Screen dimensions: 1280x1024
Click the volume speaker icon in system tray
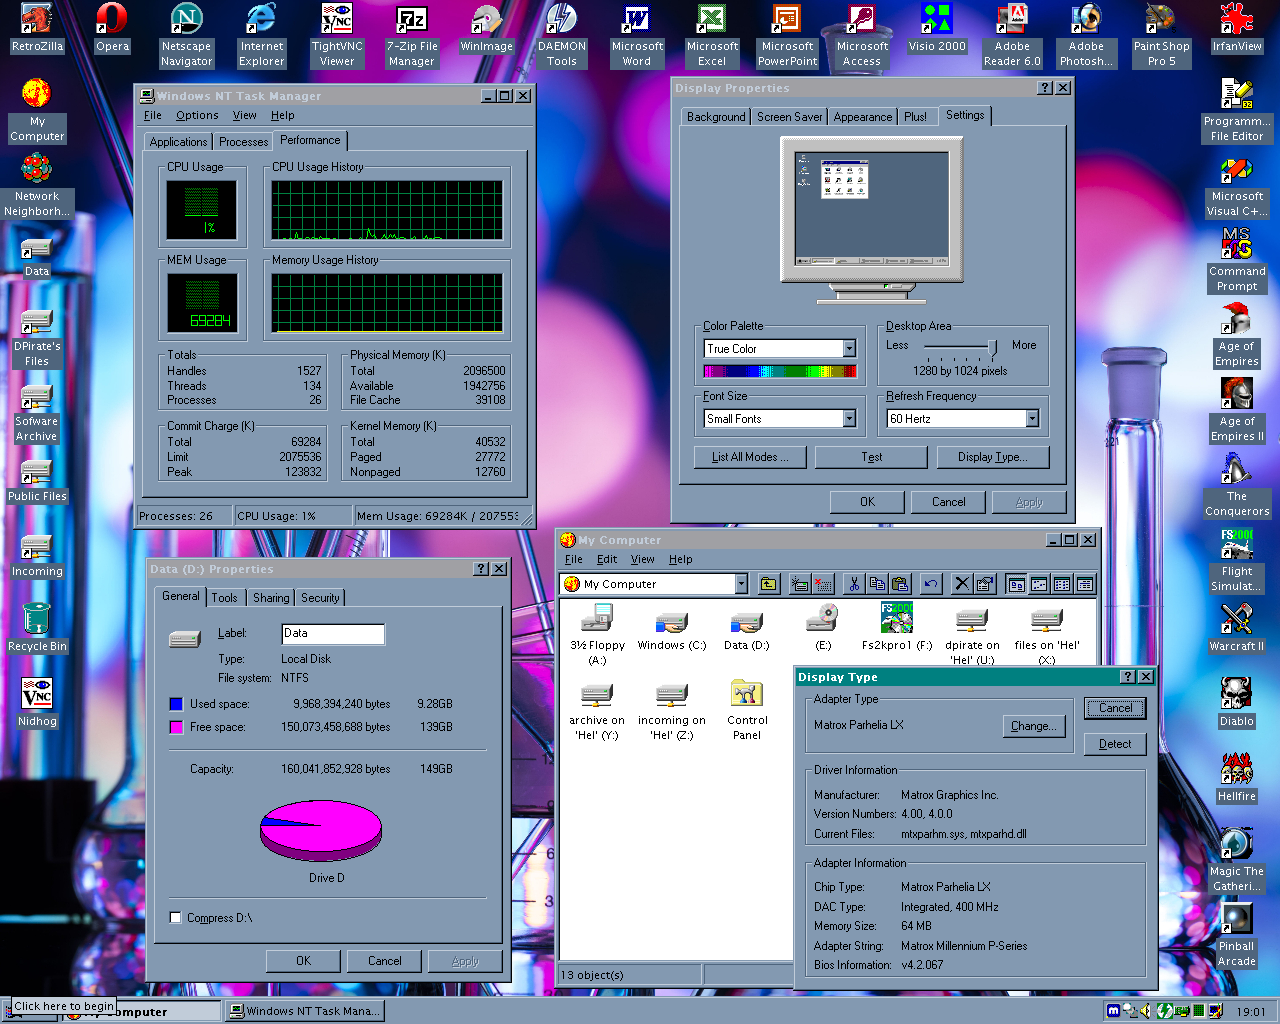tap(1147, 1011)
